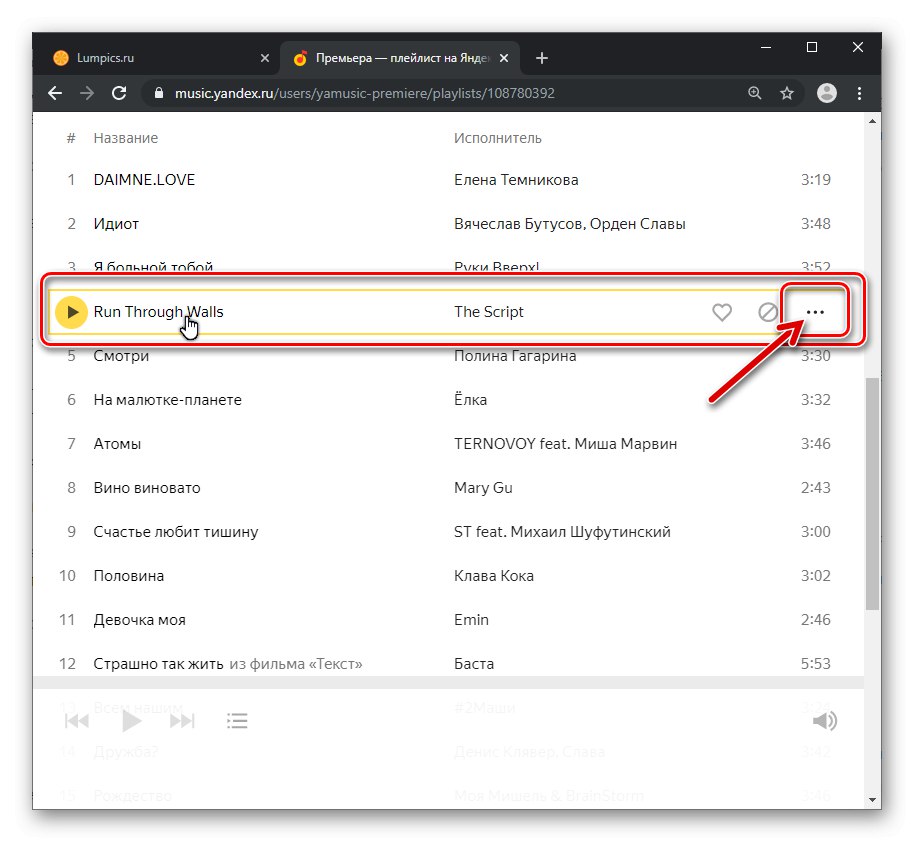Viewport: 914px width, 842px height.
Task: Click the track title DAIMNE.LOVE
Action: point(144,180)
